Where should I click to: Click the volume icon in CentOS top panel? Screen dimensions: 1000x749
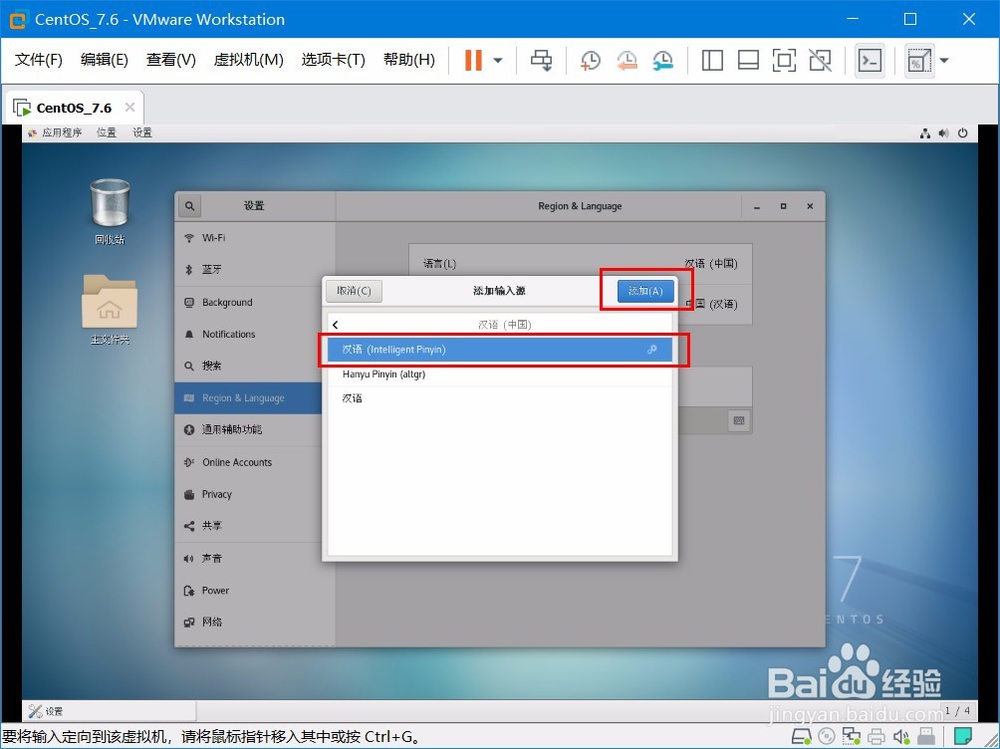(x=944, y=133)
